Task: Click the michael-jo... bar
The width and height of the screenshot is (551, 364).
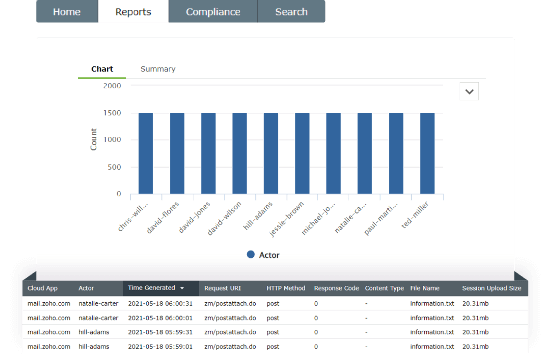Action: (x=333, y=153)
